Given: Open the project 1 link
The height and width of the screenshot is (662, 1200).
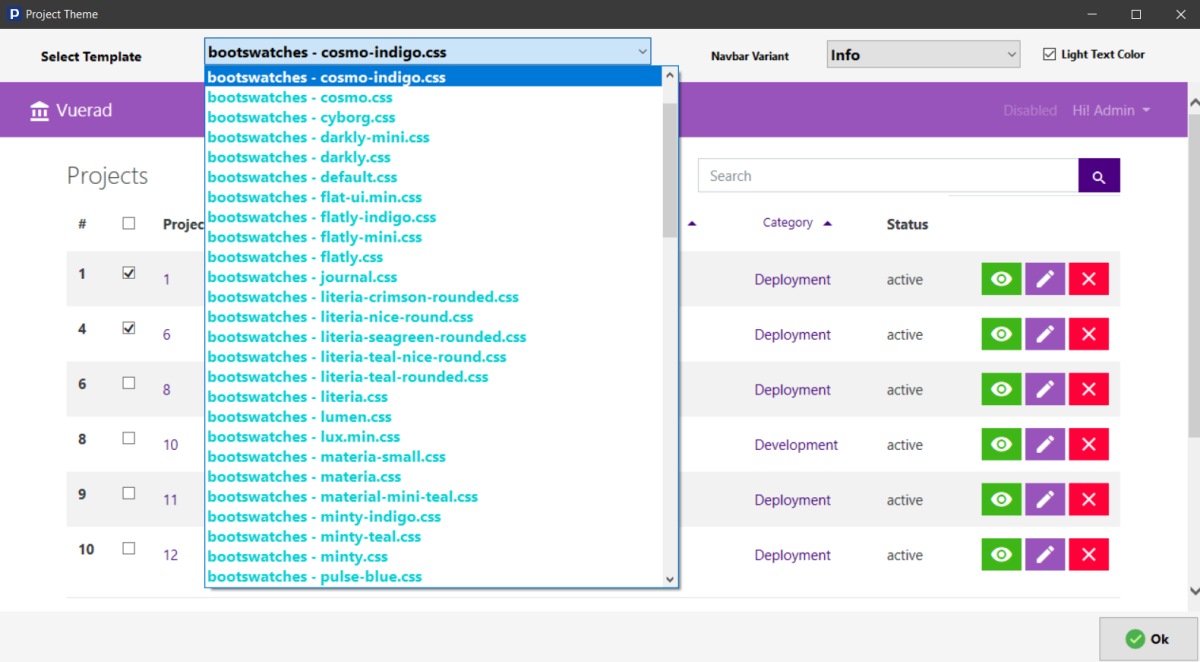Looking at the screenshot, I should coord(167,279).
